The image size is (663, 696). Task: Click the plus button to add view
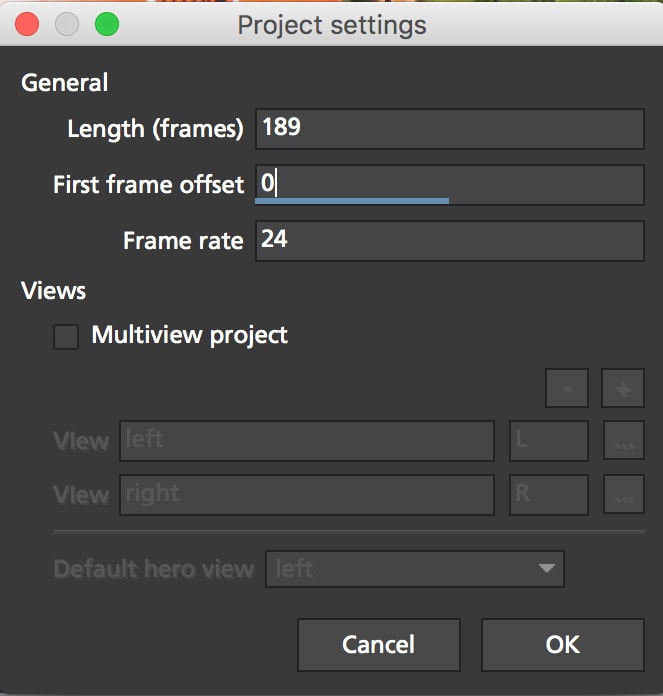622,388
